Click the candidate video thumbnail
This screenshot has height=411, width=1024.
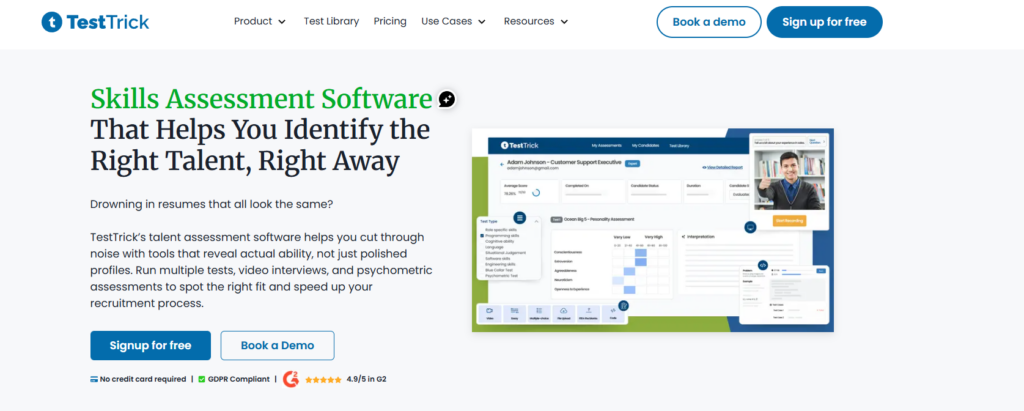[790, 179]
